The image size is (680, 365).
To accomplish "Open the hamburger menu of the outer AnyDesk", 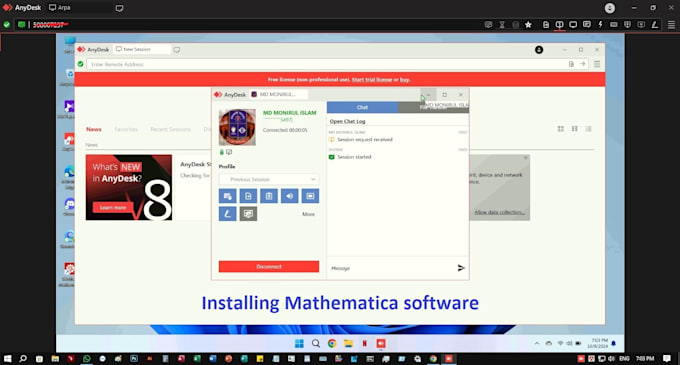I will tap(671, 25).
